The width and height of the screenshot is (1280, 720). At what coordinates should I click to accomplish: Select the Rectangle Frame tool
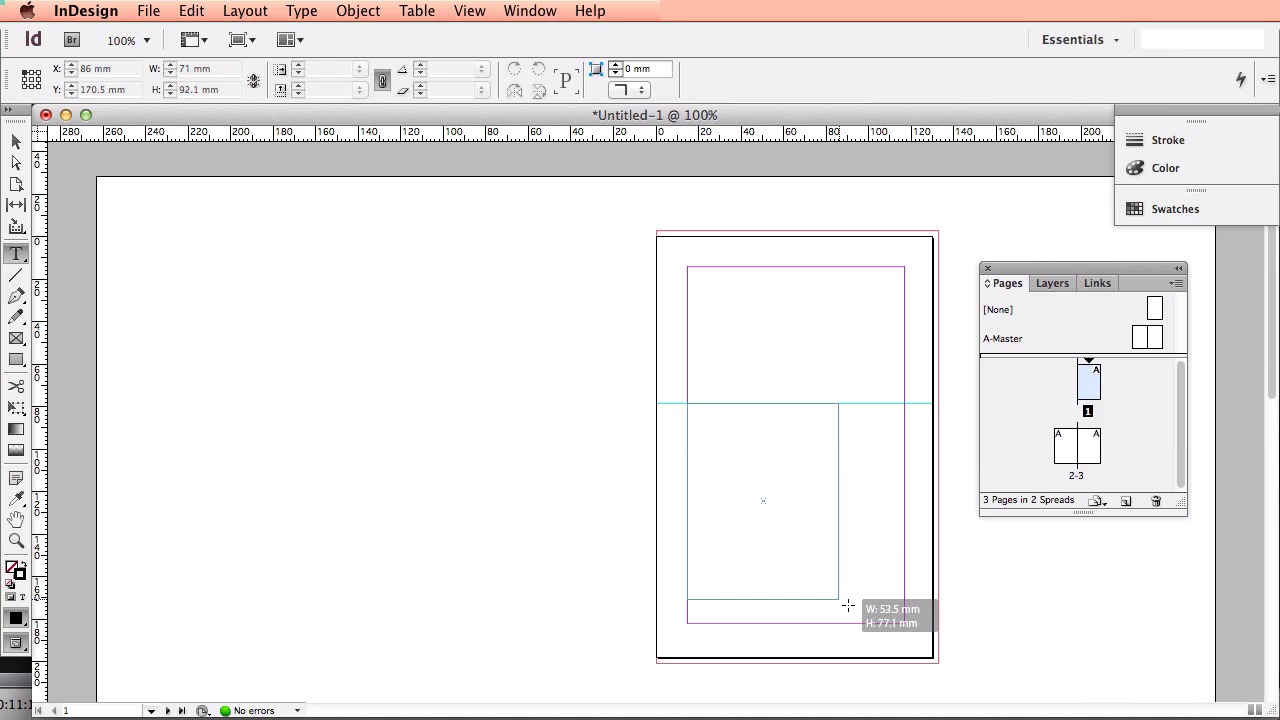(x=16, y=338)
